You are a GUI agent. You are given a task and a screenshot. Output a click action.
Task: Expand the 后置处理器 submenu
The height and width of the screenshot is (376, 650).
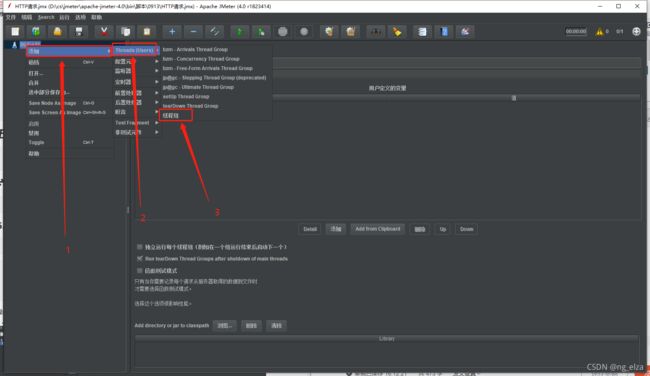coord(136,102)
